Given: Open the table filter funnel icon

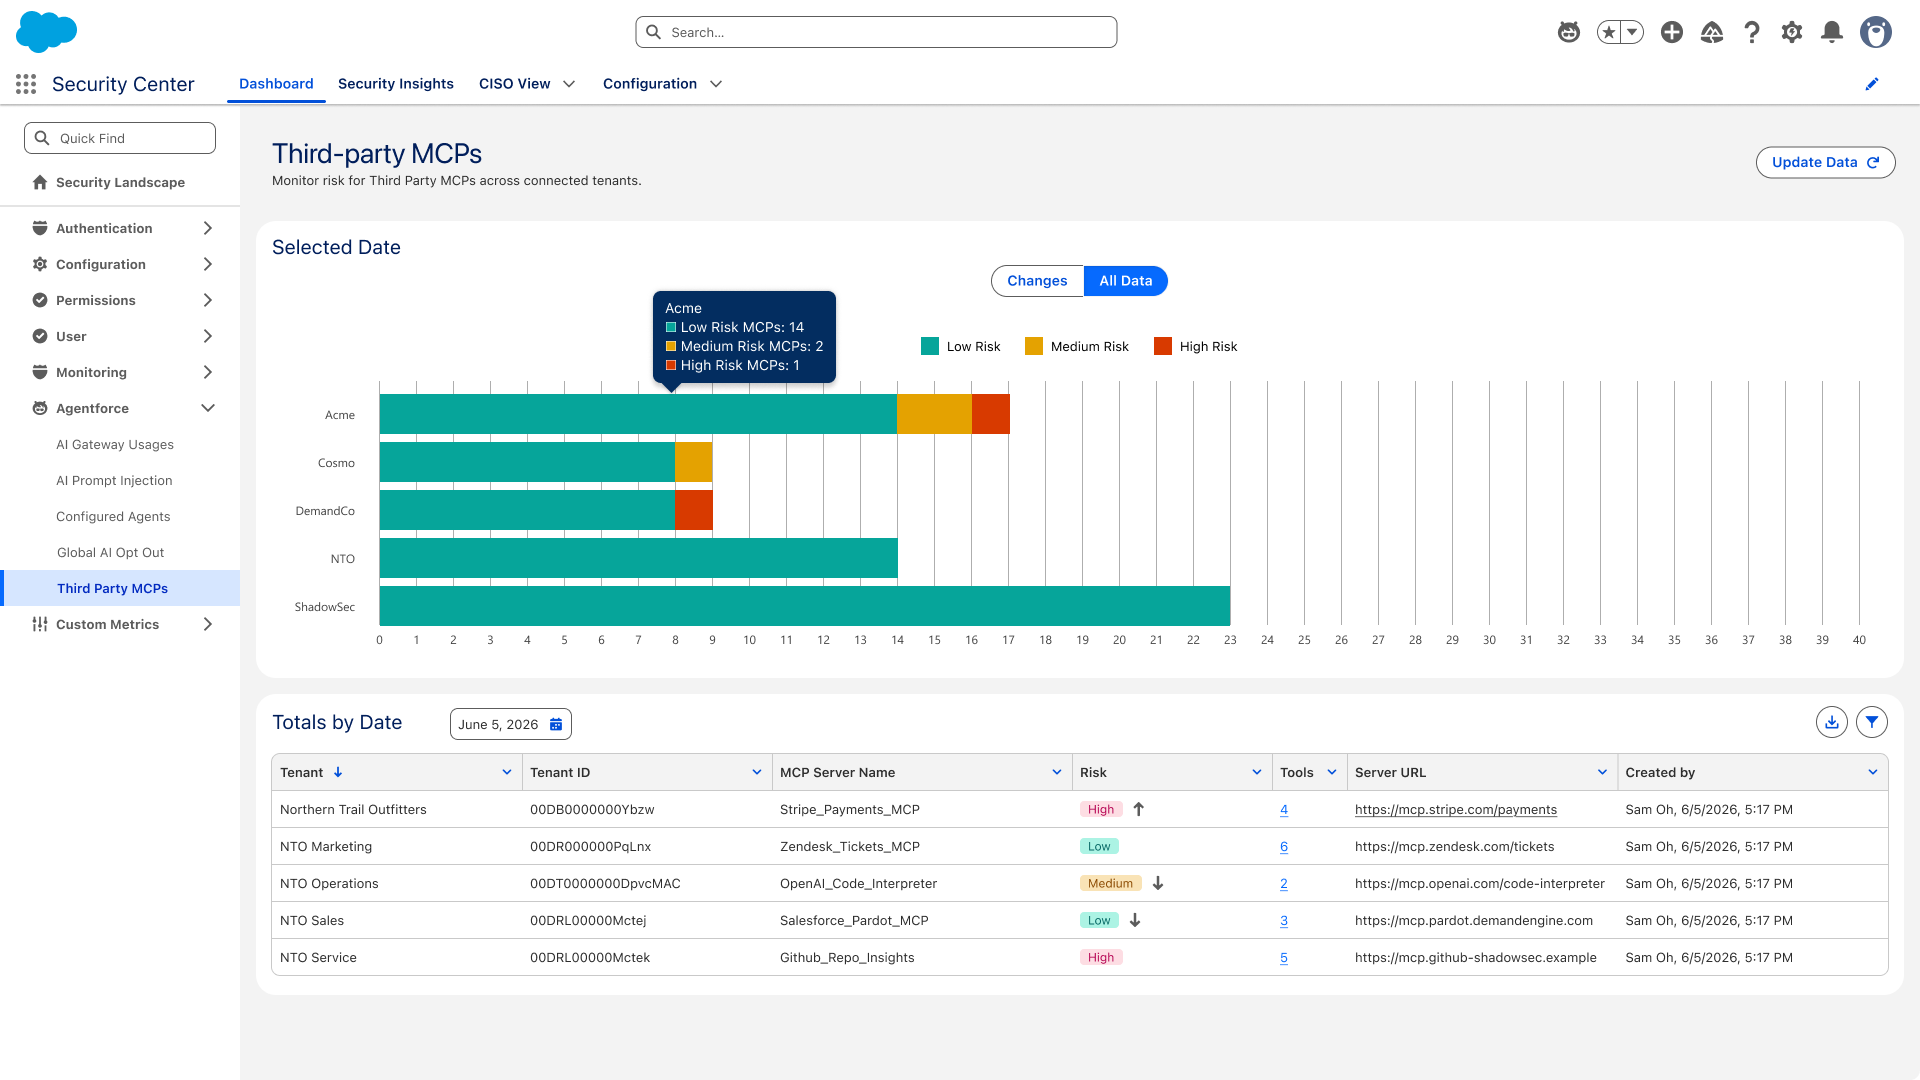Looking at the screenshot, I should [x=1872, y=722].
